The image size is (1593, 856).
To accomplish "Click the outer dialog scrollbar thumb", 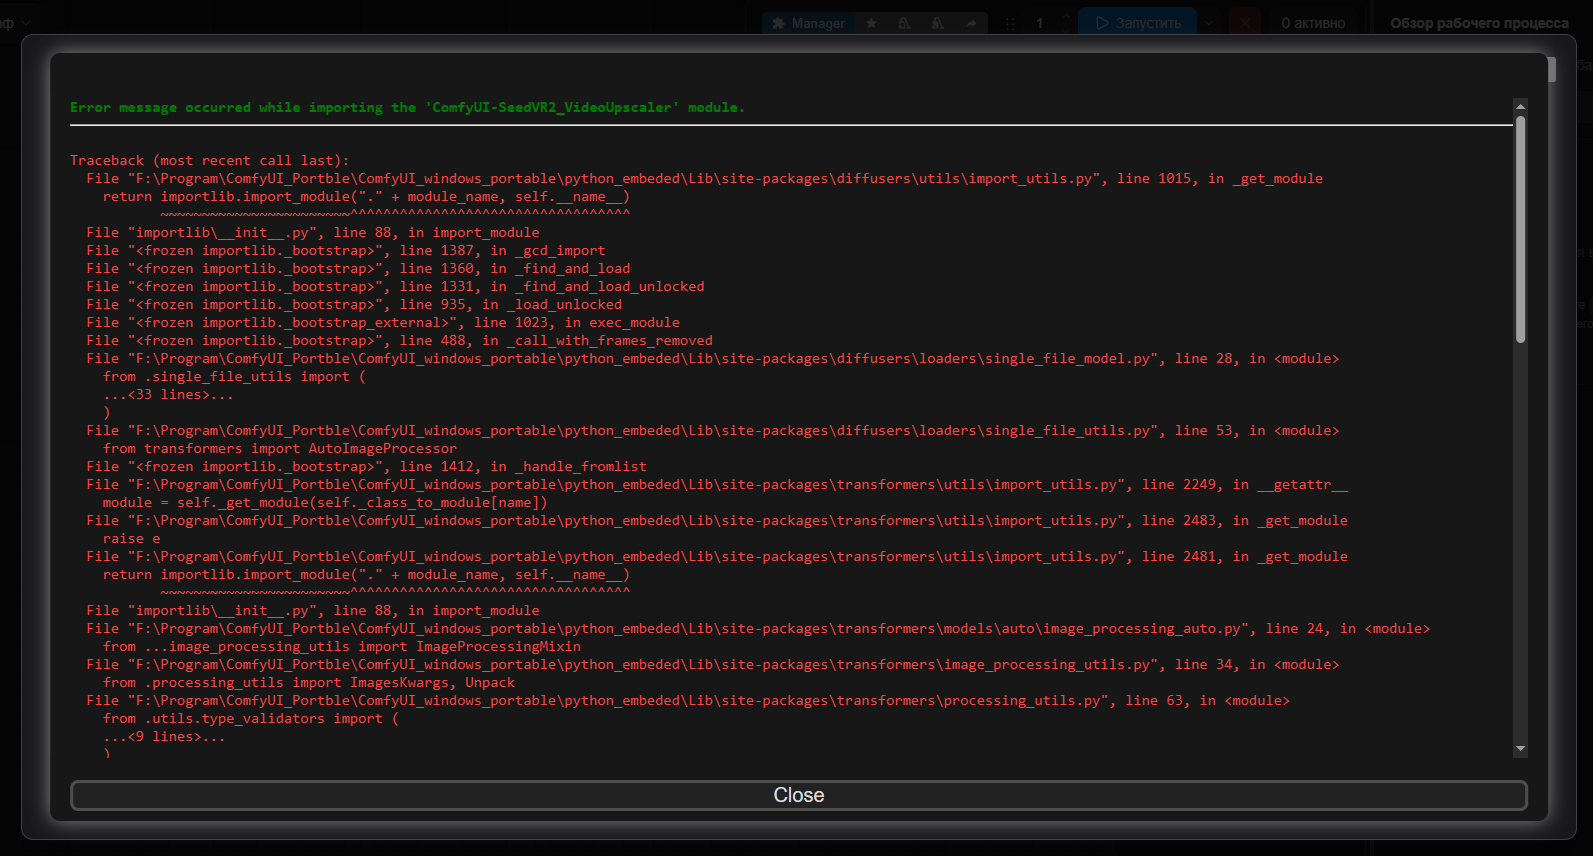I will (1551, 69).
